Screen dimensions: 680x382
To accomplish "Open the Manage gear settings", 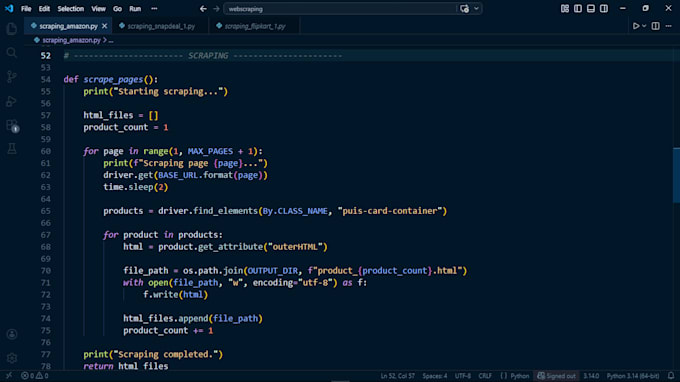I will (12, 358).
